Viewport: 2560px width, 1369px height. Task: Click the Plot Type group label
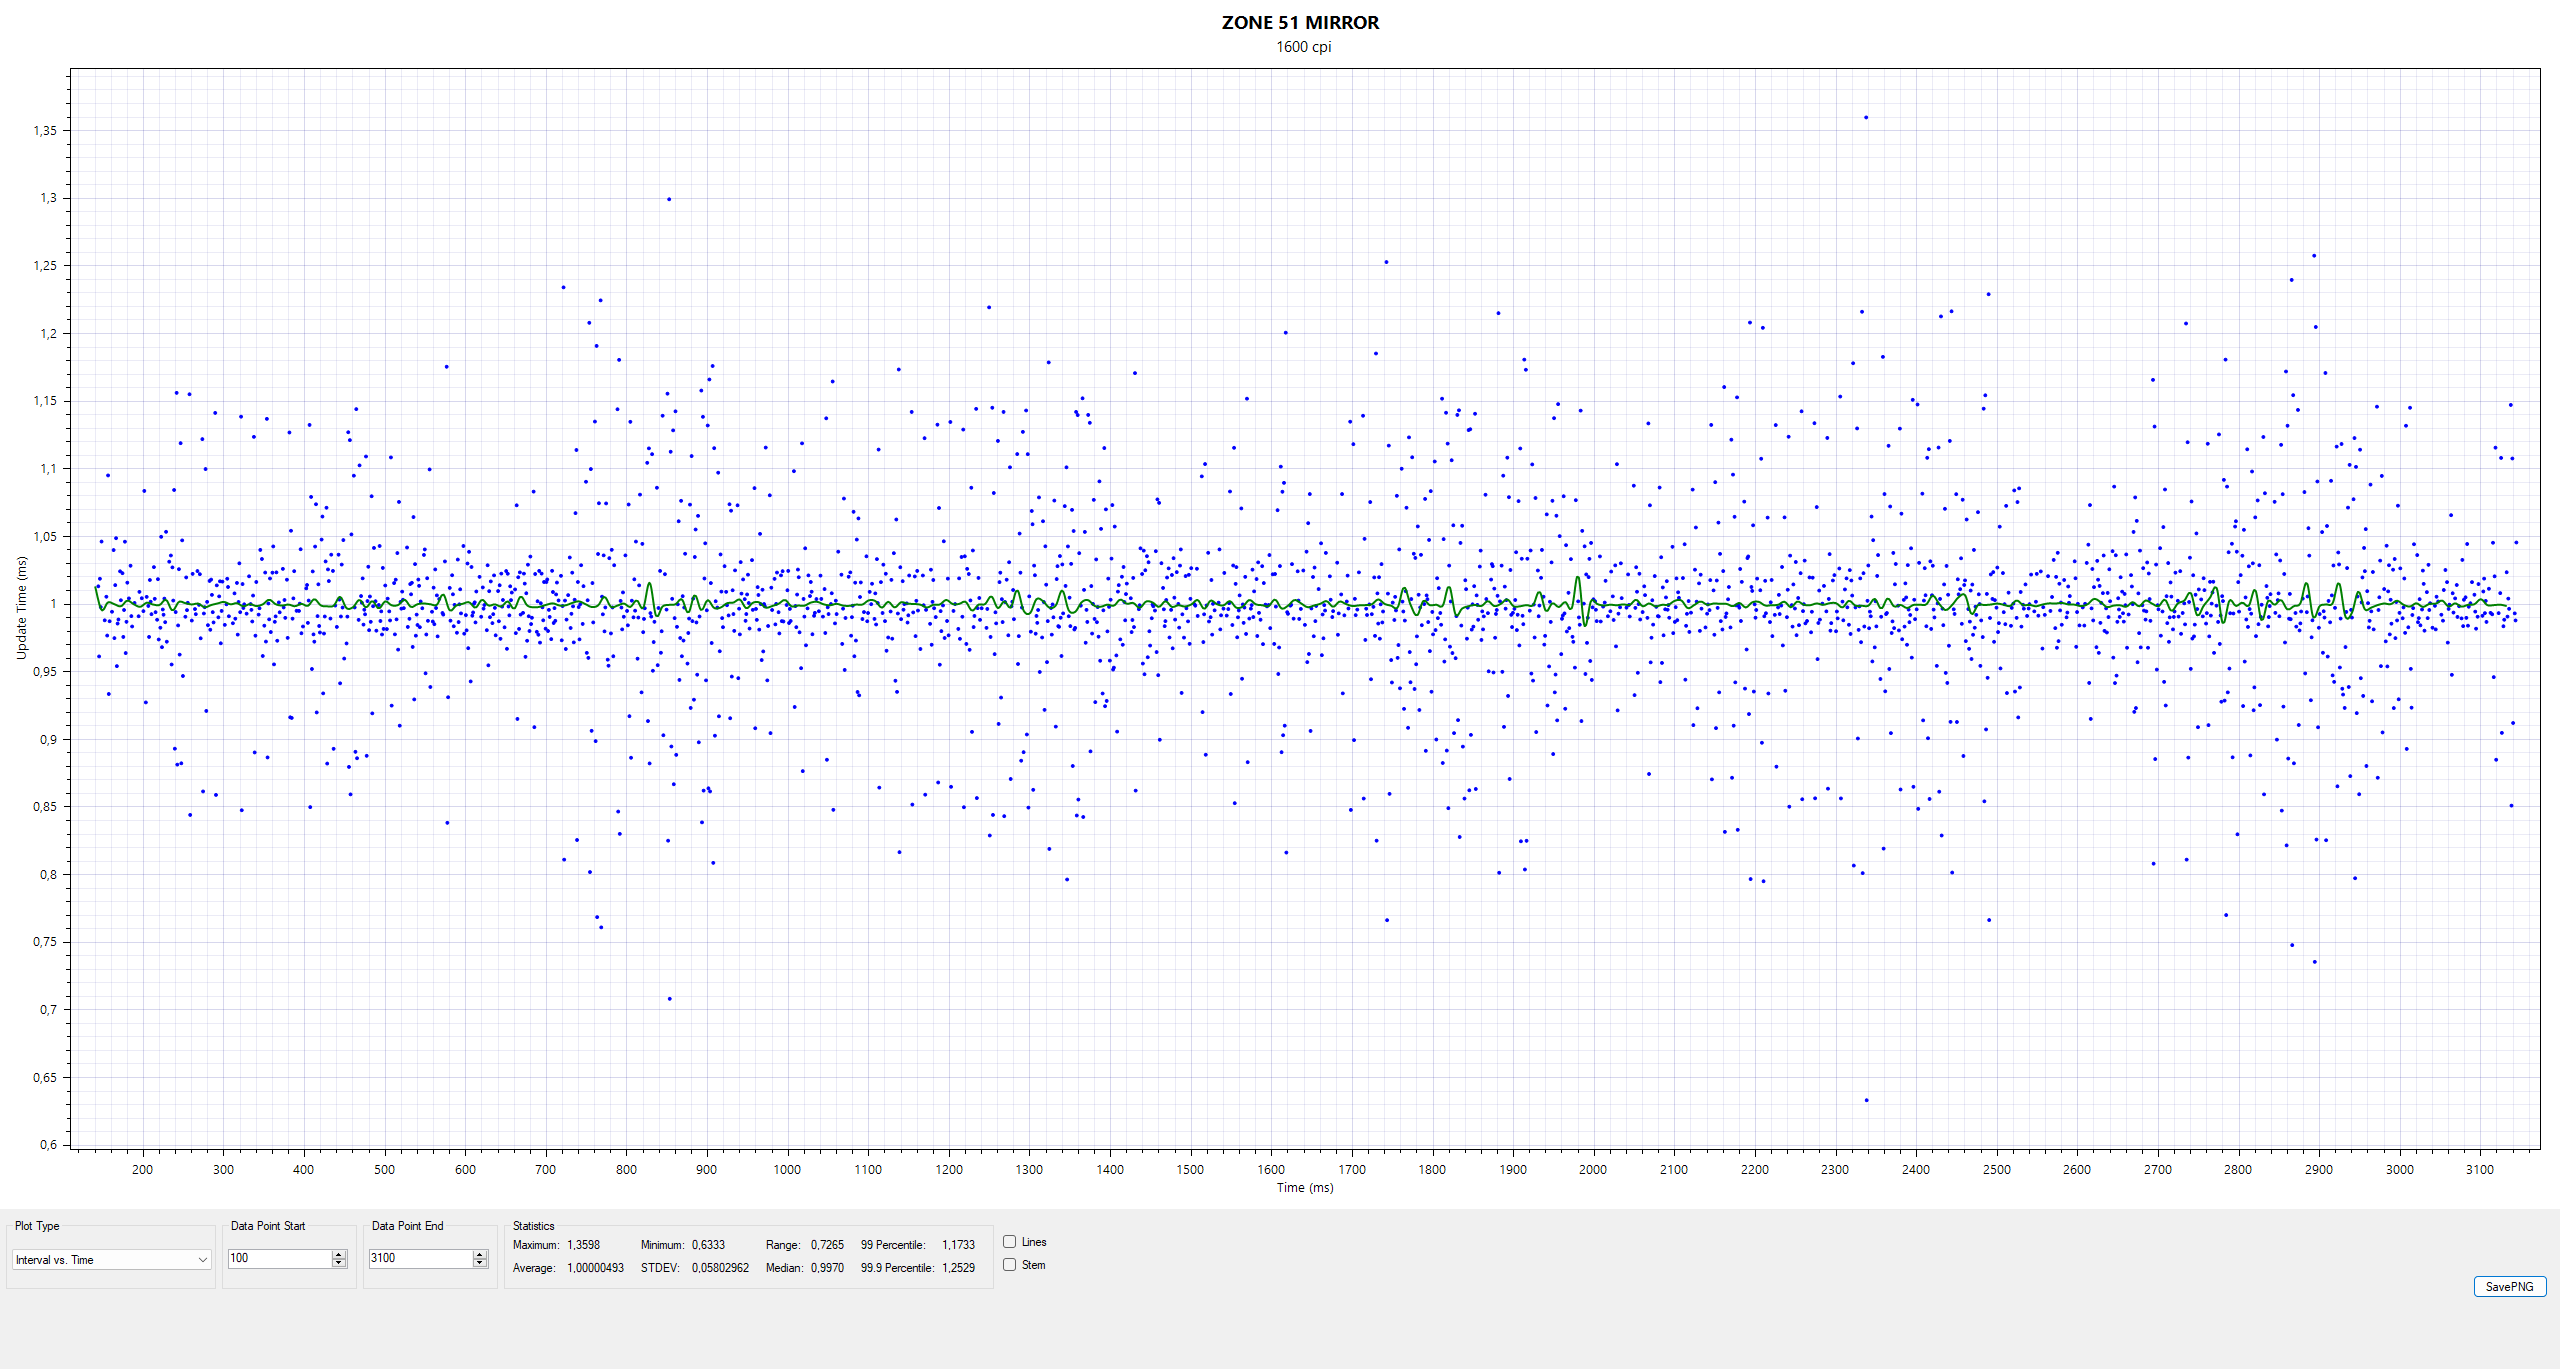coord(37,1226)
